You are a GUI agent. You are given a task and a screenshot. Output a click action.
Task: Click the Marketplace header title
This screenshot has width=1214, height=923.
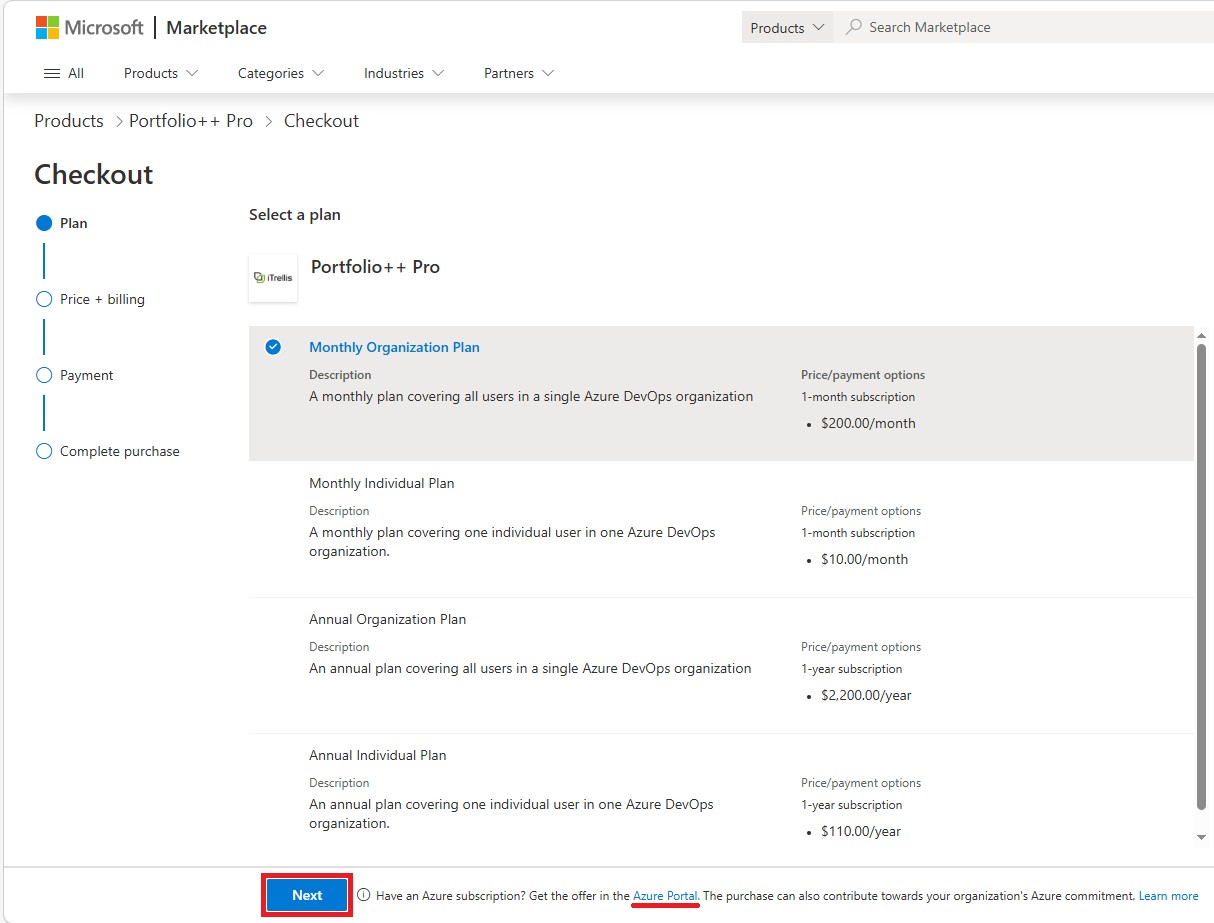tap(216, 28)
